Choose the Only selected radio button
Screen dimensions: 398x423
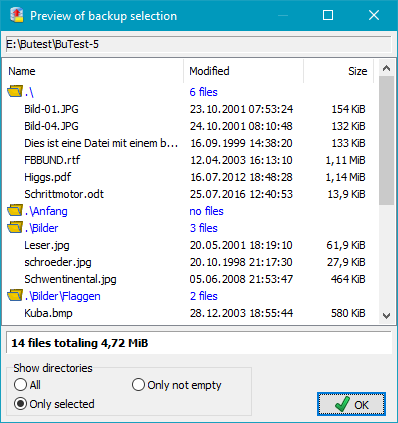pyautogui.click(x=20, y=404)
